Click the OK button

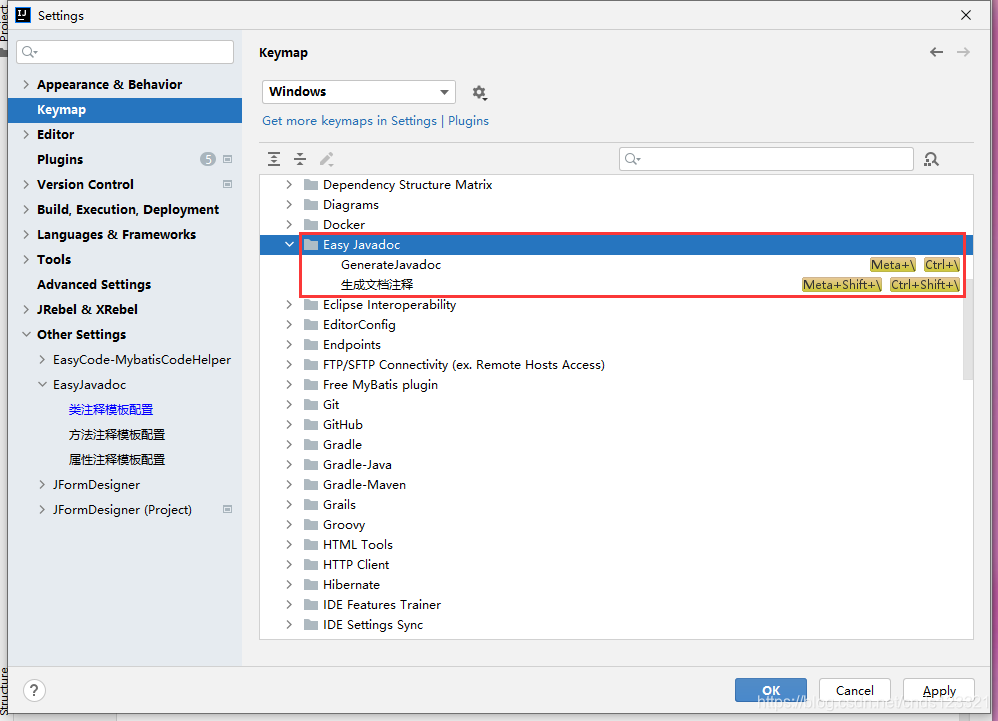(x=771, y=690)
